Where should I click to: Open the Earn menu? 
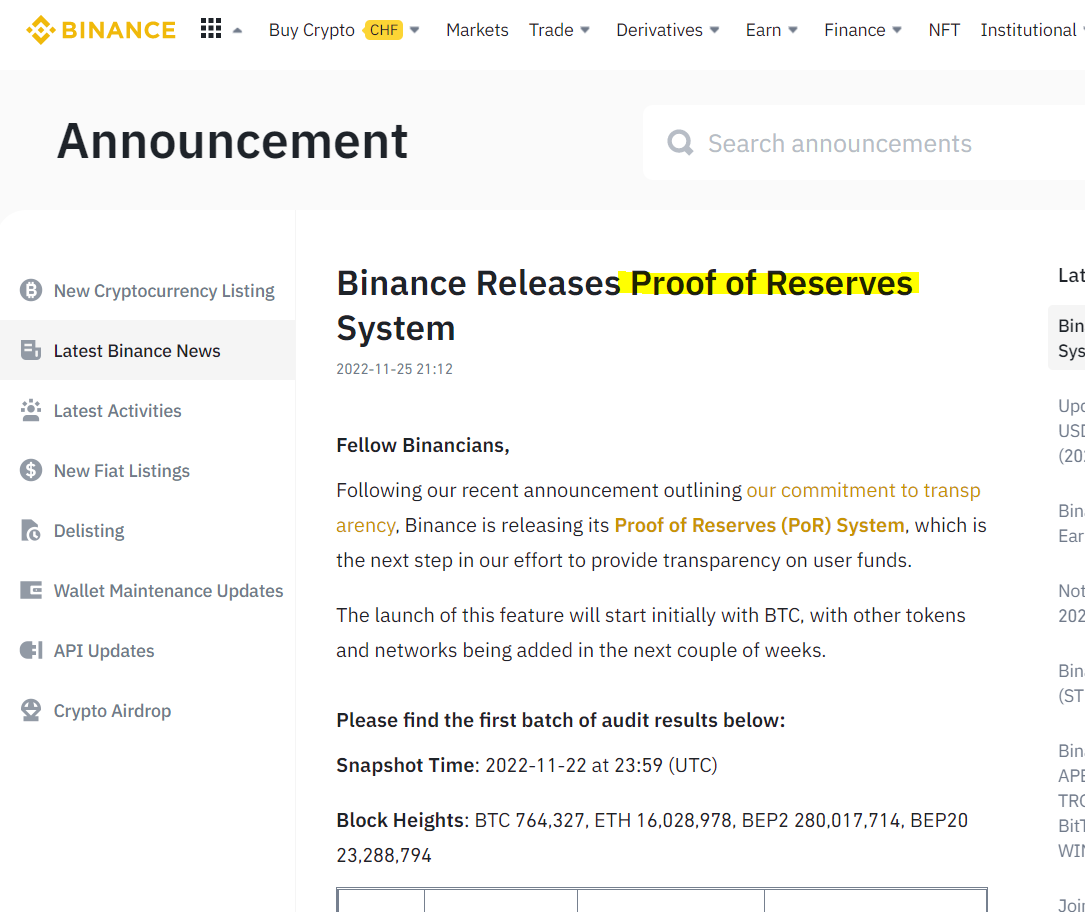pos(763,30)
